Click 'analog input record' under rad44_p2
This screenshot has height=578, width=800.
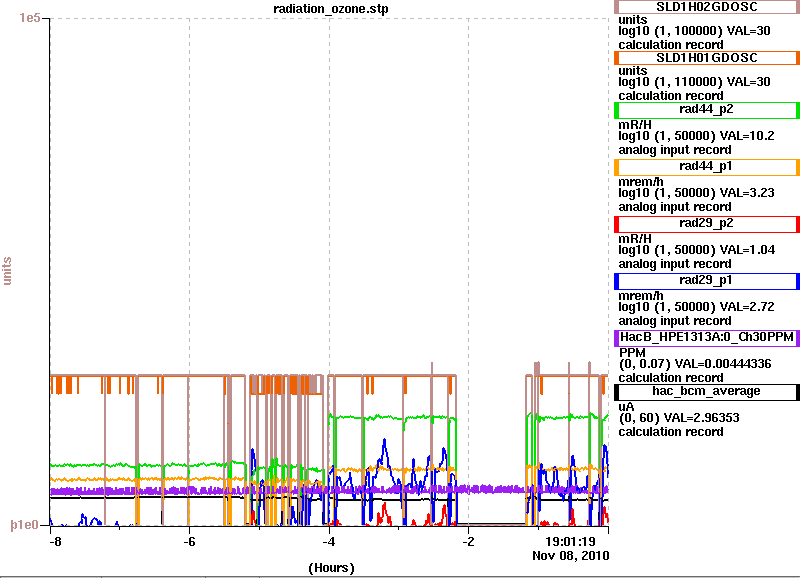click(x=674, y=150)
